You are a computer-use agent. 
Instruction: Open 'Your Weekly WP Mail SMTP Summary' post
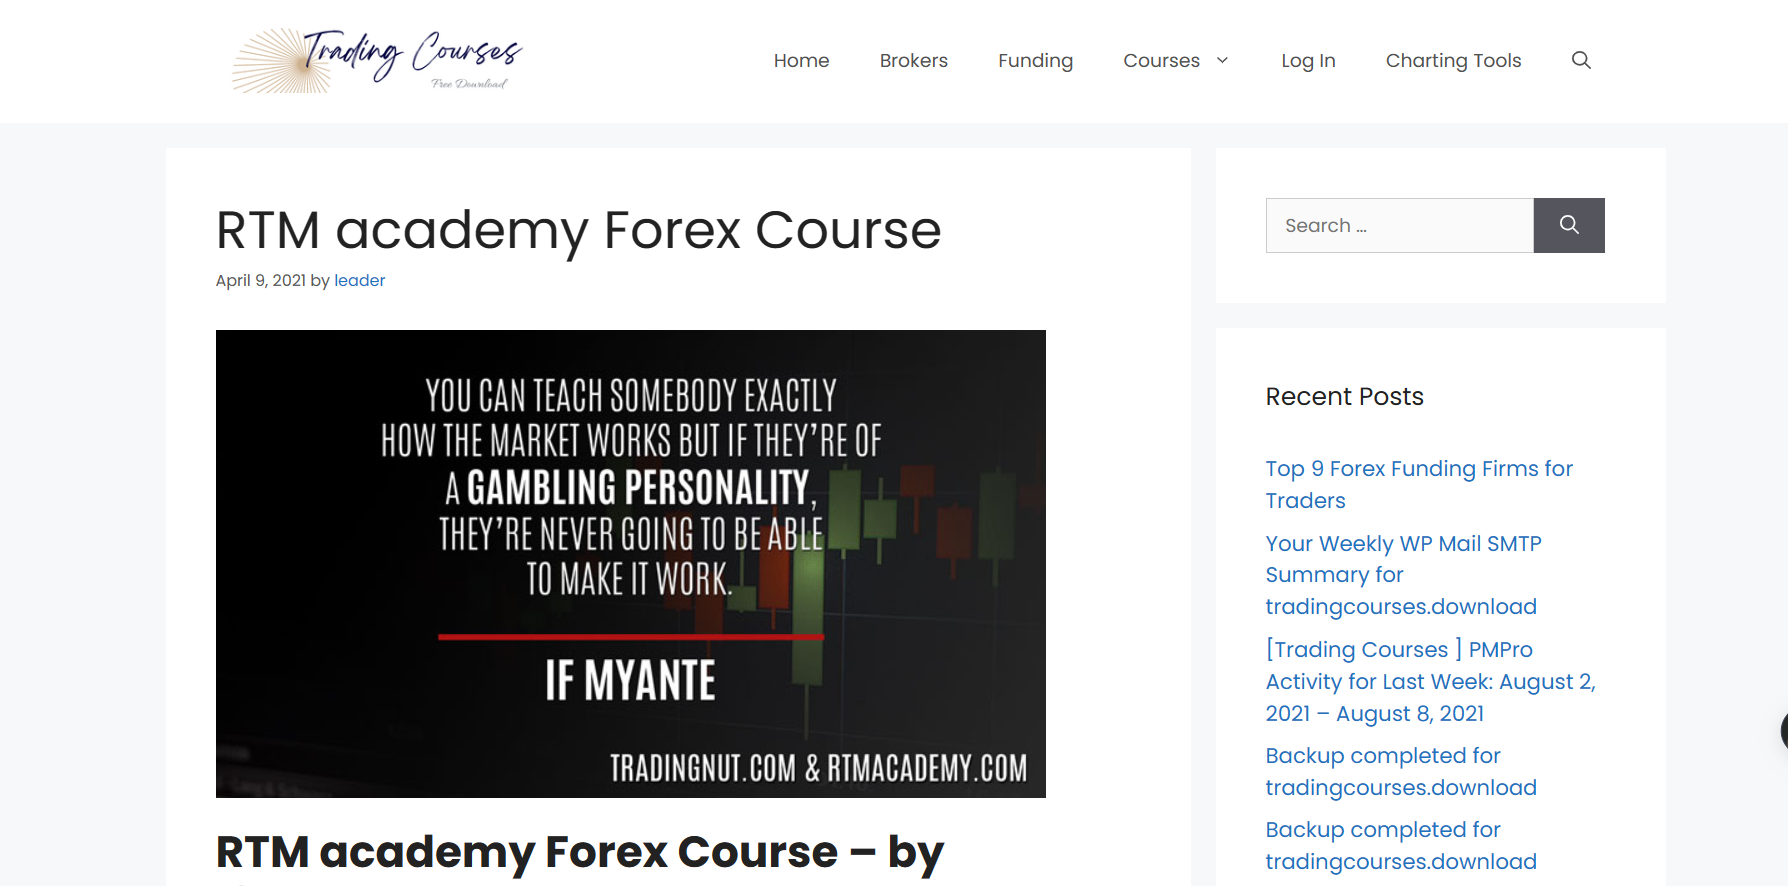(x=1403, y=575)
